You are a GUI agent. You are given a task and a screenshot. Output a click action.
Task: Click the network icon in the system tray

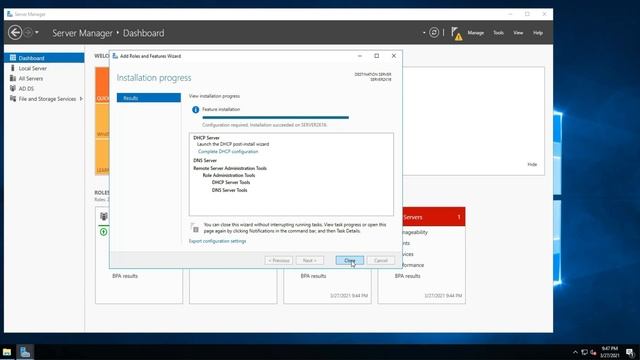[x=584, y=352]
